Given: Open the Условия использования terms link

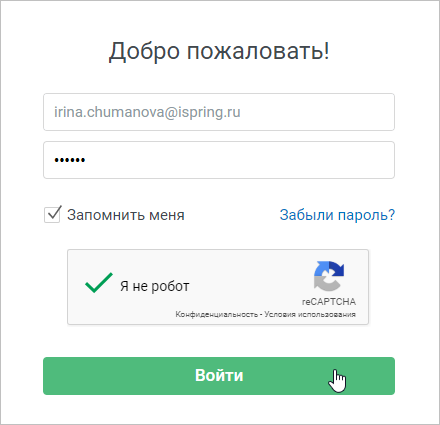Looking at the screenshot, I should [x=310, y=314].
